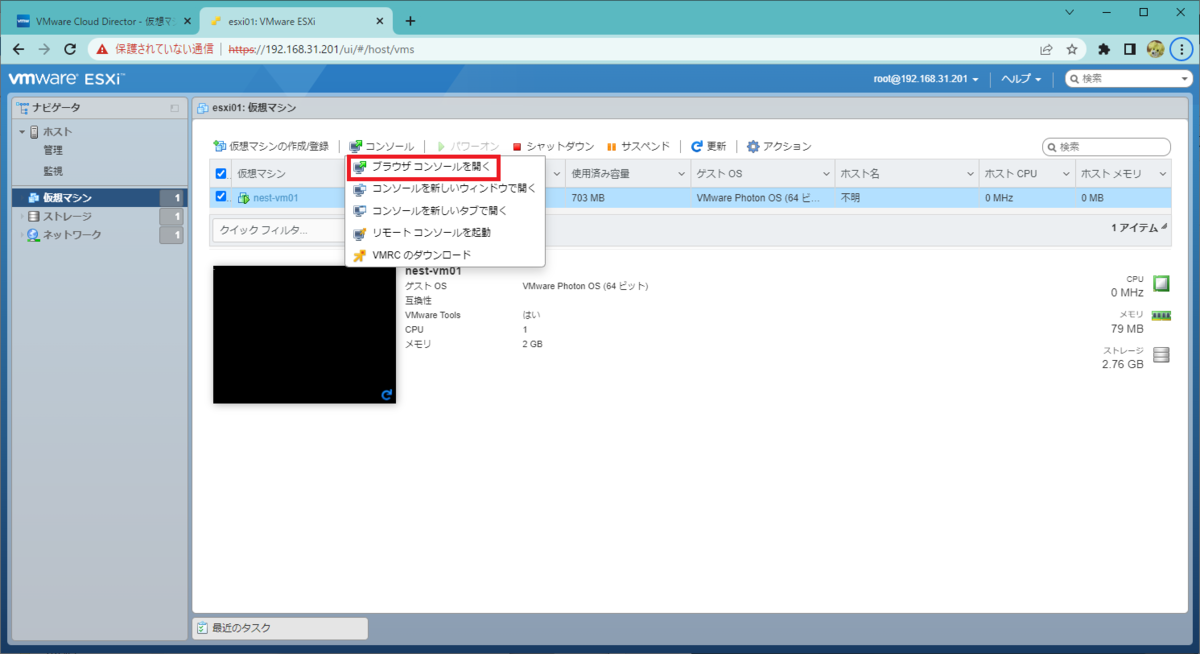
Task: Click the browser back arrow
Action: click(x=17, y=48)
